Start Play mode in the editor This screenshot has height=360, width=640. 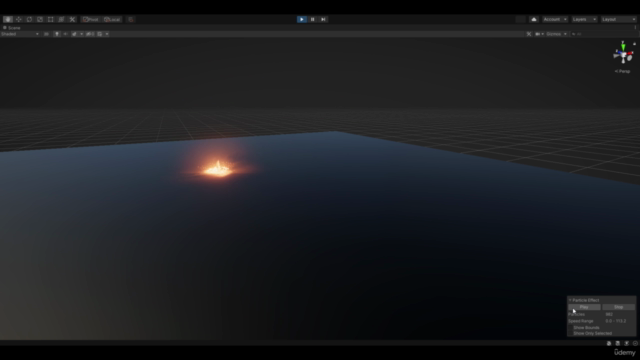click(x=302, y=19)
